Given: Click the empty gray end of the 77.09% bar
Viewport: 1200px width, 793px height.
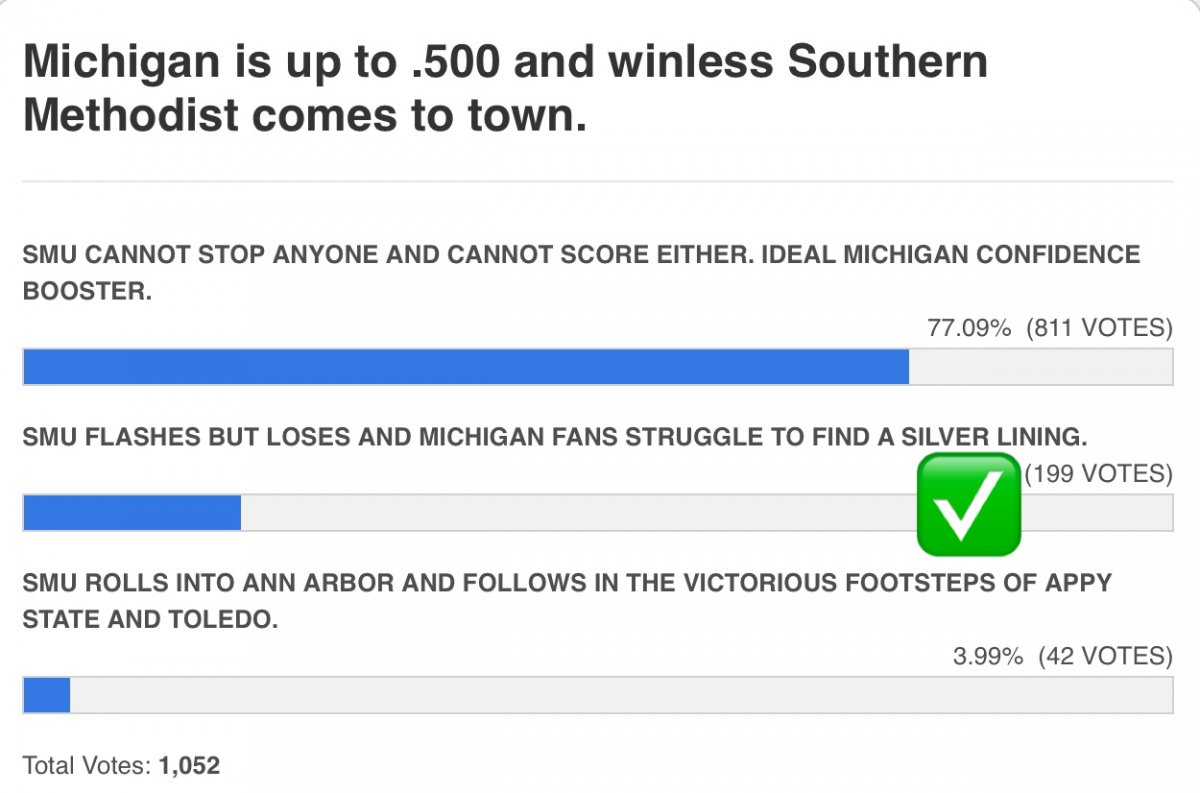Looking at the screenshot, I should click(1040, 367).
